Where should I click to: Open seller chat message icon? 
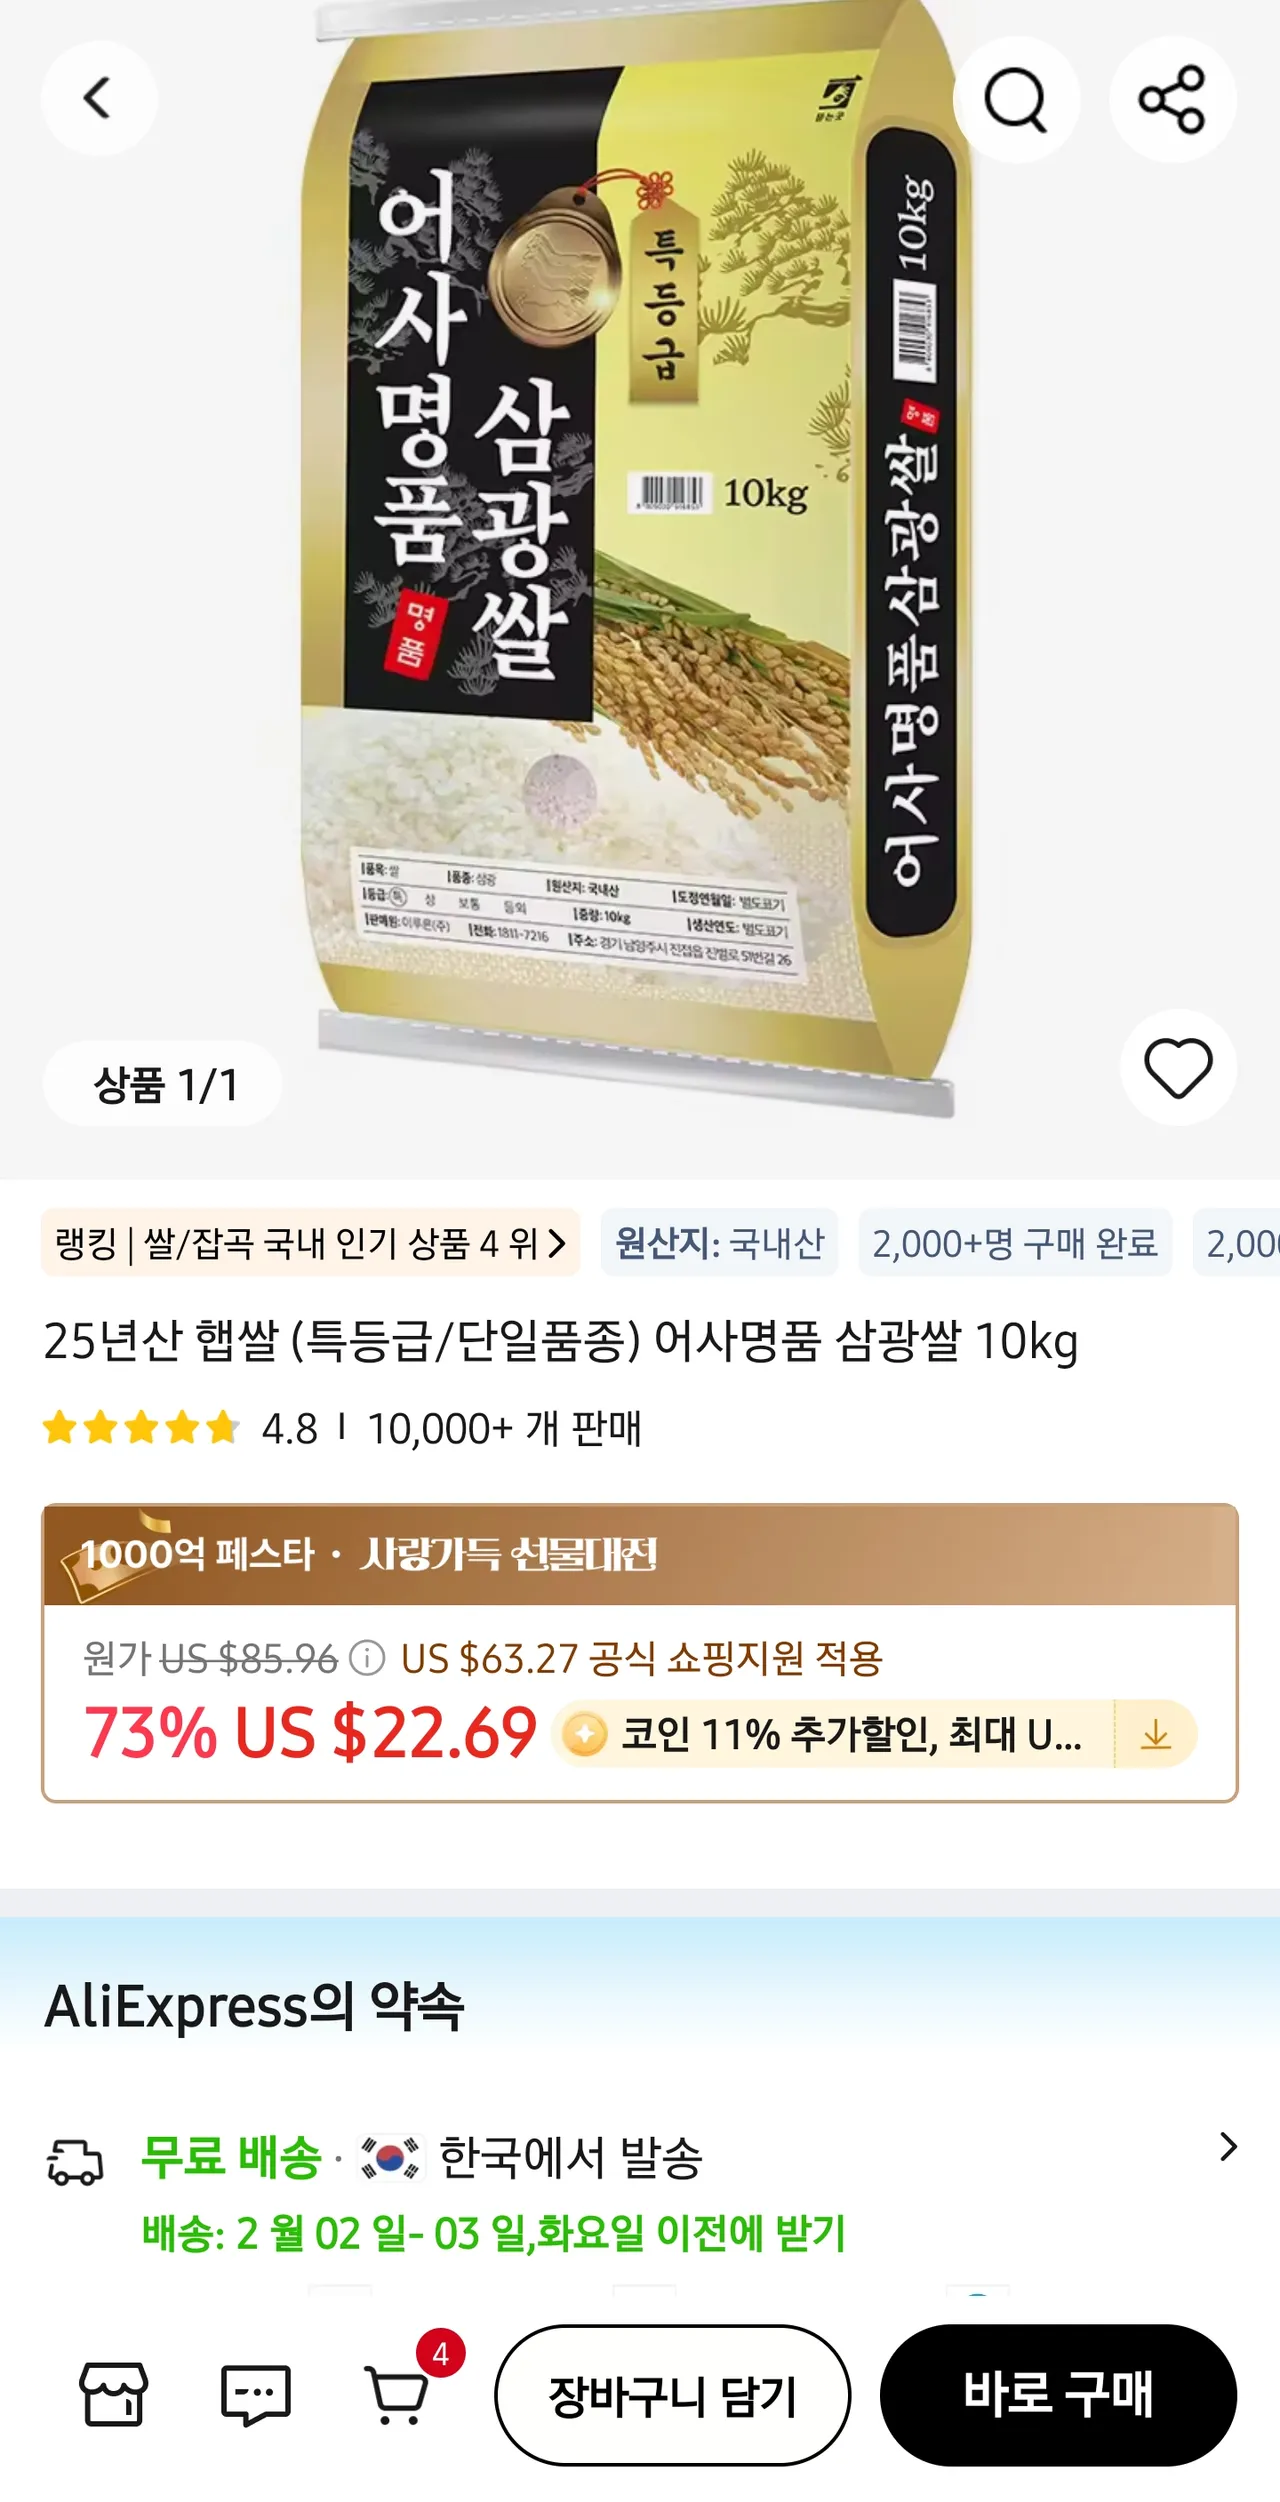coord(256,2395)
